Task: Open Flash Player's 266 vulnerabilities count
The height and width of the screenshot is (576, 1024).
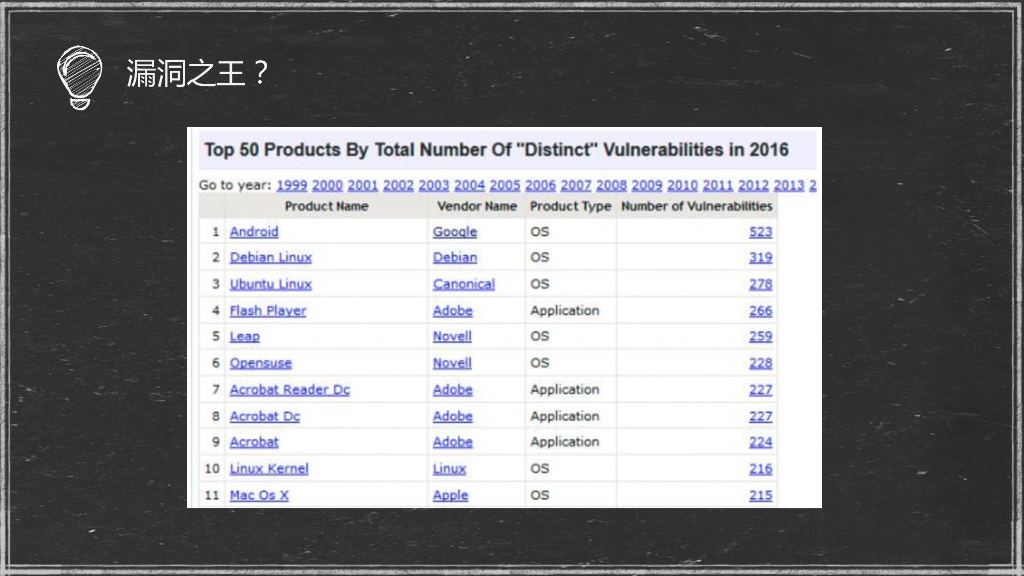Action: [x=760, y=311]
